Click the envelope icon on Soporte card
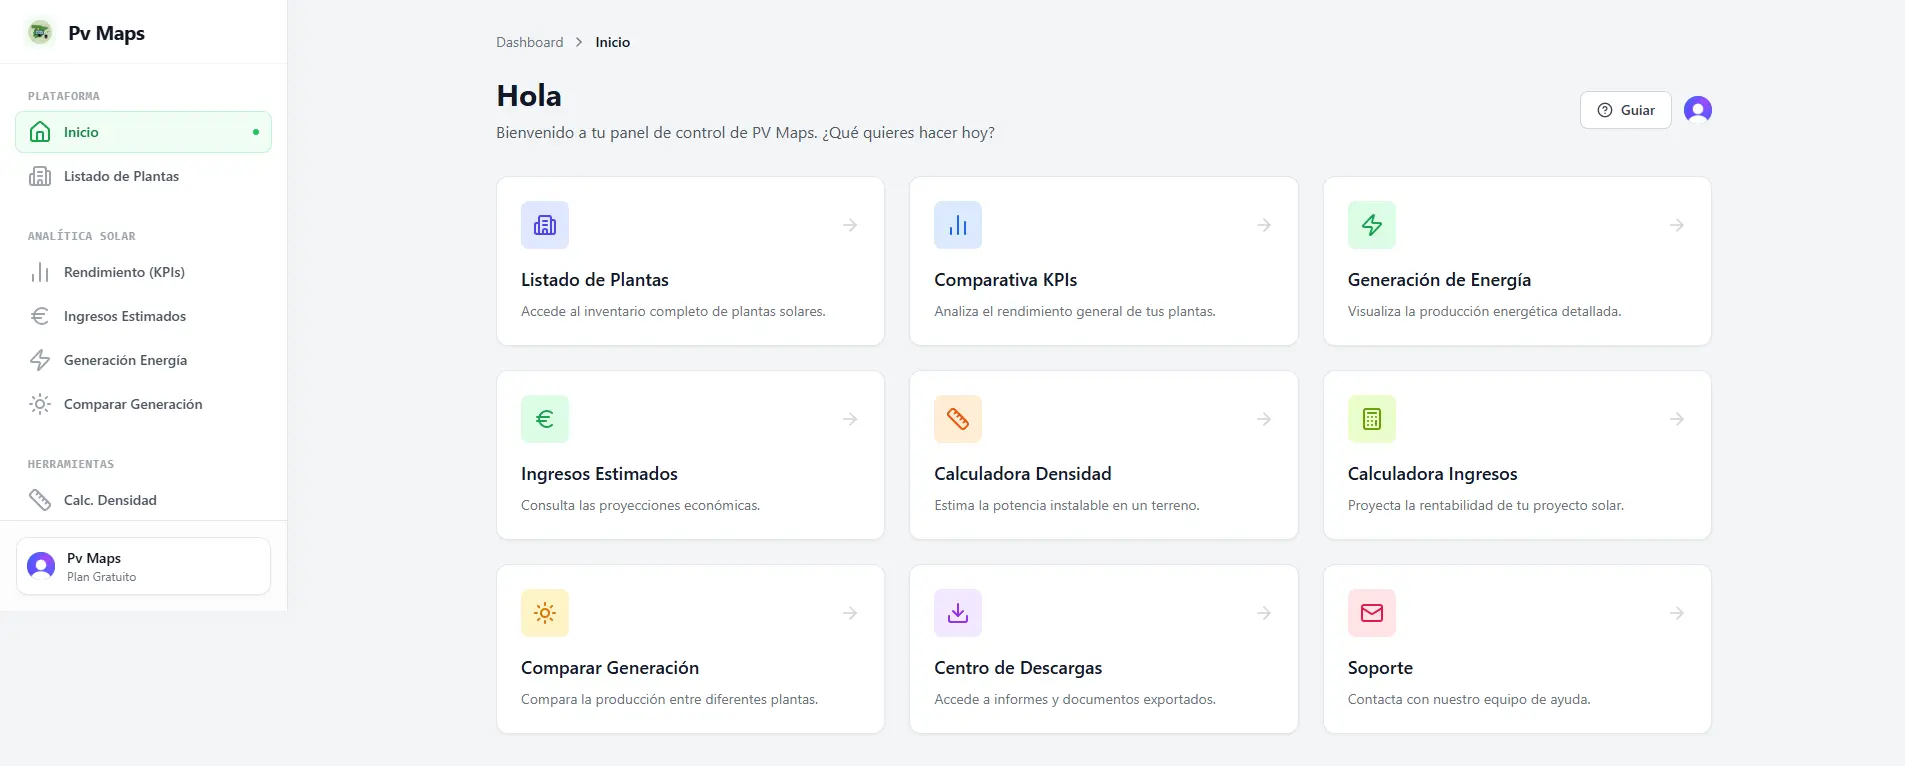This screenshot has height=766, width=1905. (x=1372, y=613)
